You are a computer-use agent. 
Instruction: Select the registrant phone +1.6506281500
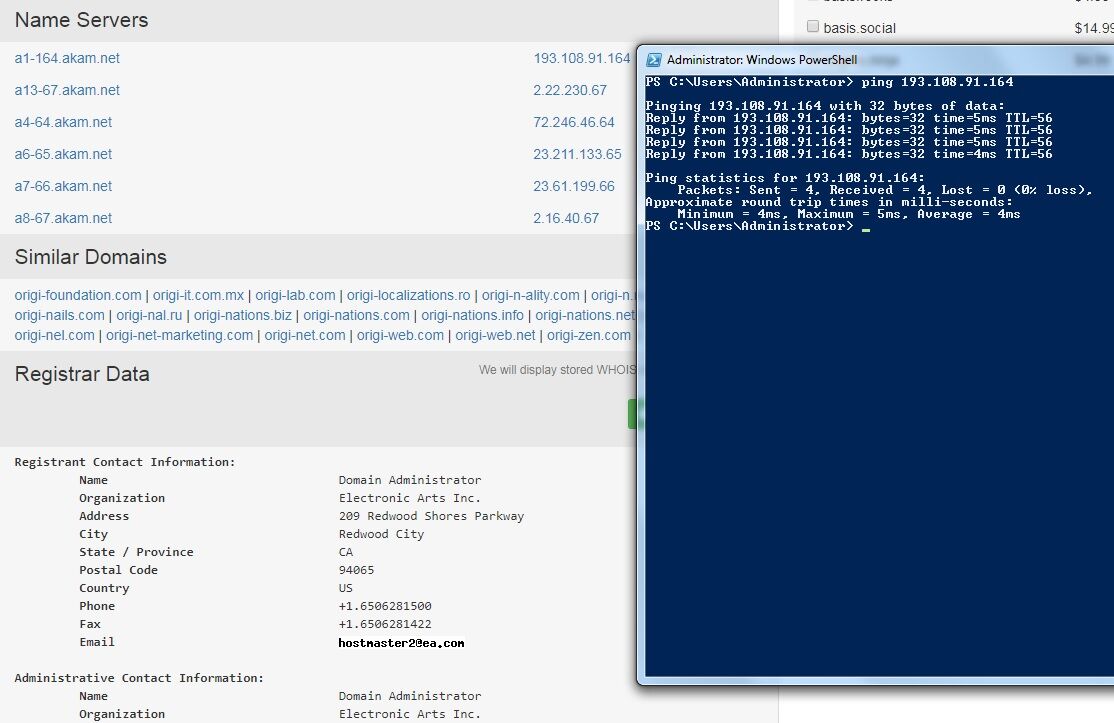click(385, 607)
